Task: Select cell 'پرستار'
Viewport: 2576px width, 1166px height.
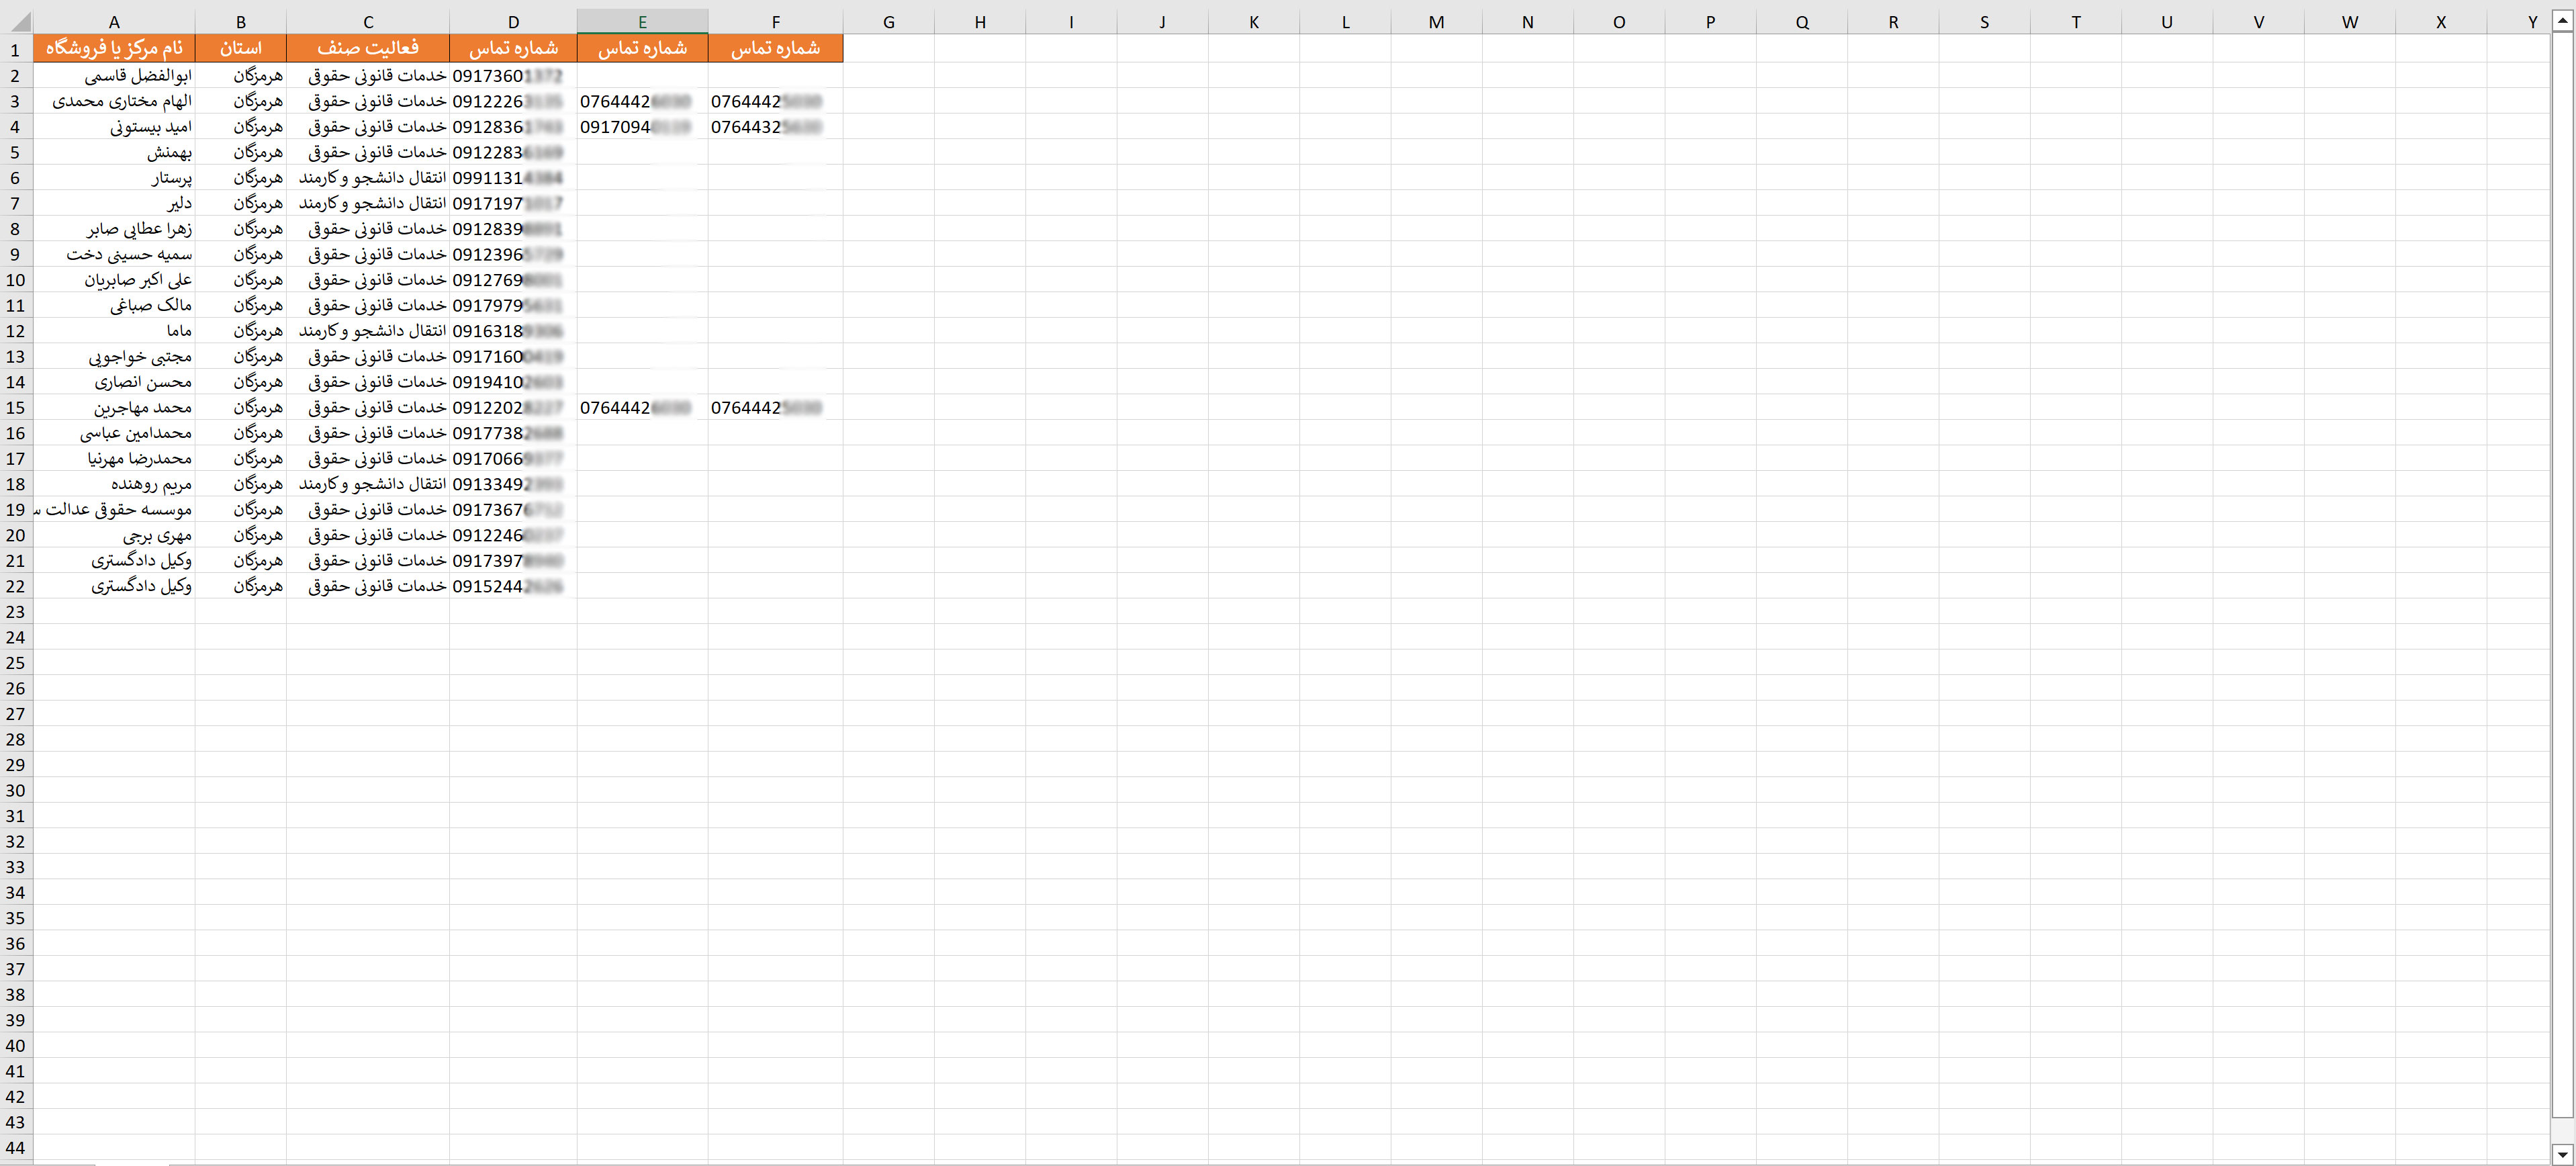Action: [114, 178]
